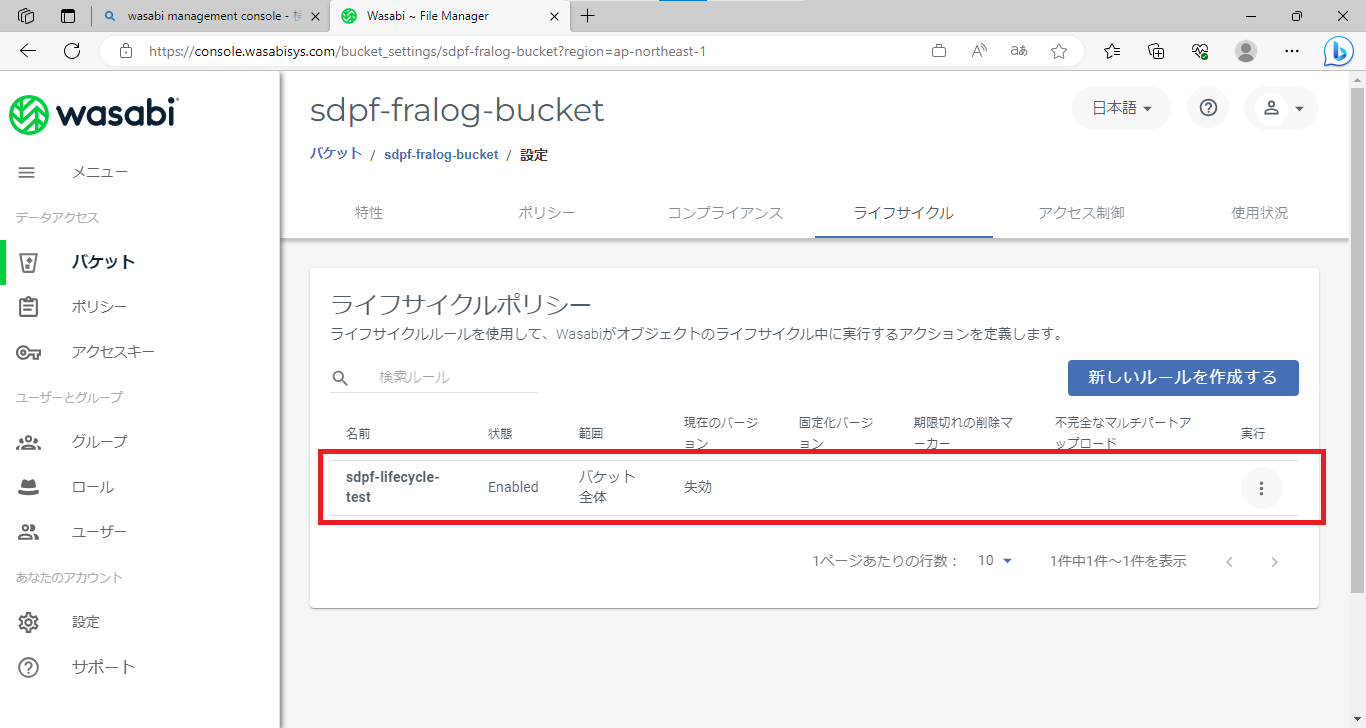Click the グループ group icon
The image size is (1366, 728).
tap(29, 442)
